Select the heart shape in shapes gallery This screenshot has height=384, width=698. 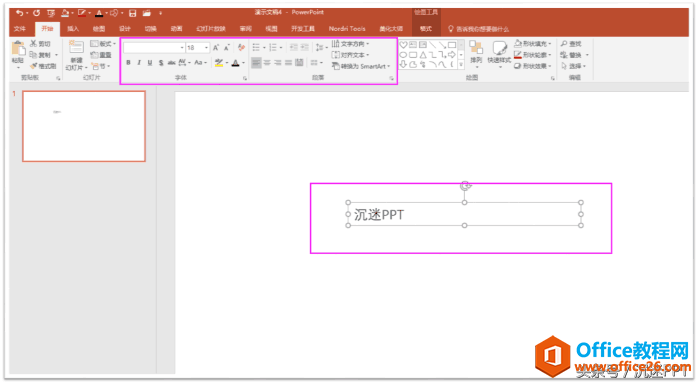(403, 44)
